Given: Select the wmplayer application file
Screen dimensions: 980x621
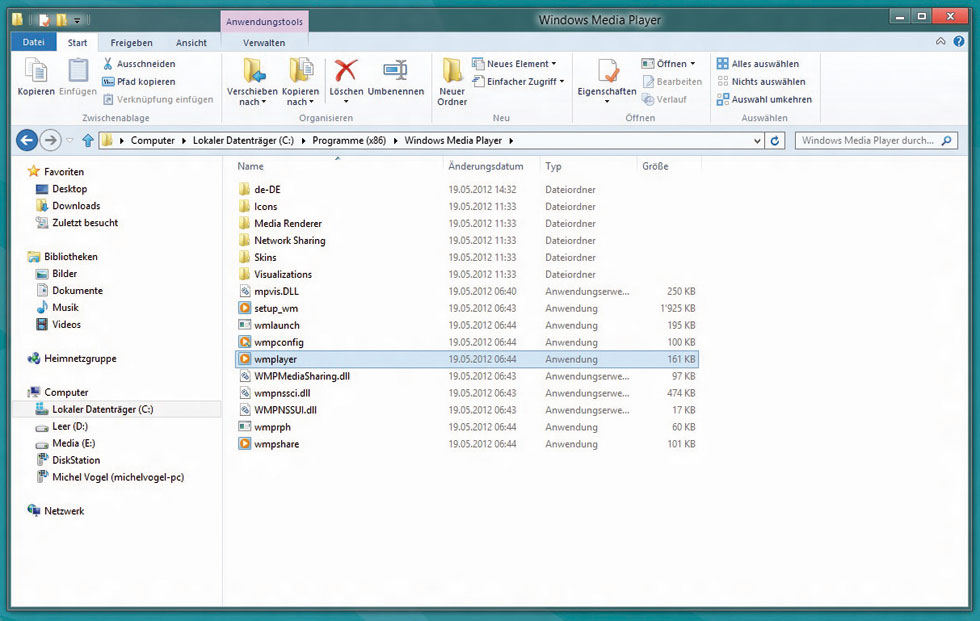Looking at the screenshot, I should pyautogui.click(x=466, y=359).
